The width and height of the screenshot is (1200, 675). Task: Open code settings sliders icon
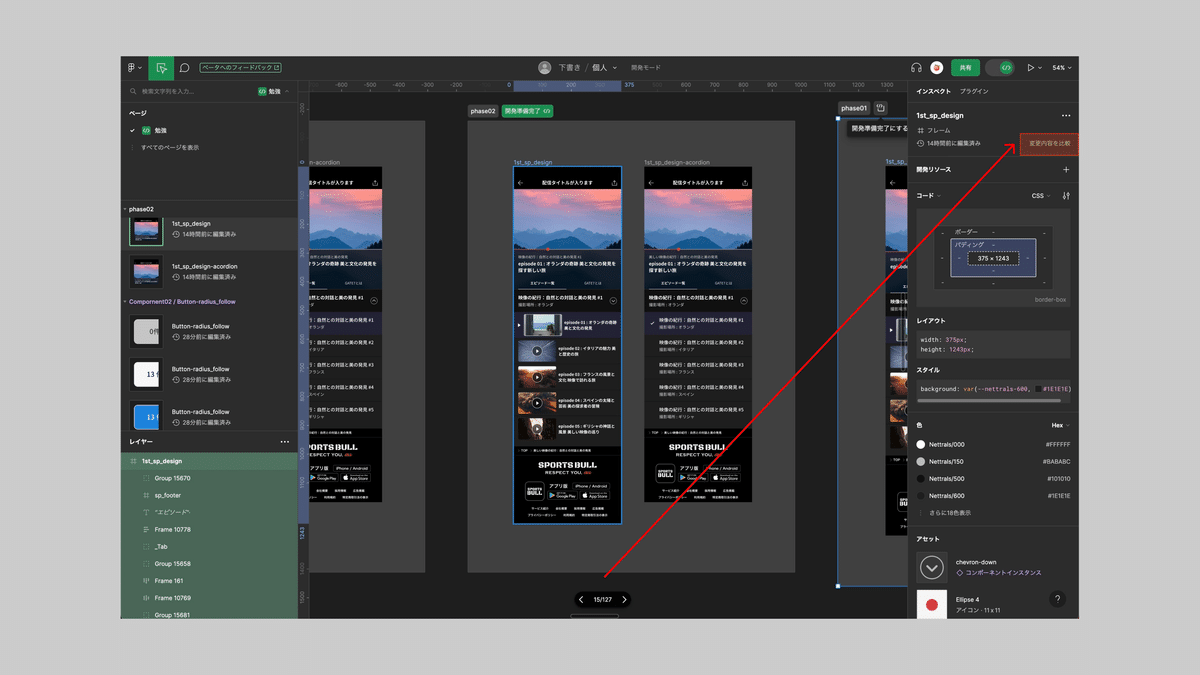(1066, 196)
